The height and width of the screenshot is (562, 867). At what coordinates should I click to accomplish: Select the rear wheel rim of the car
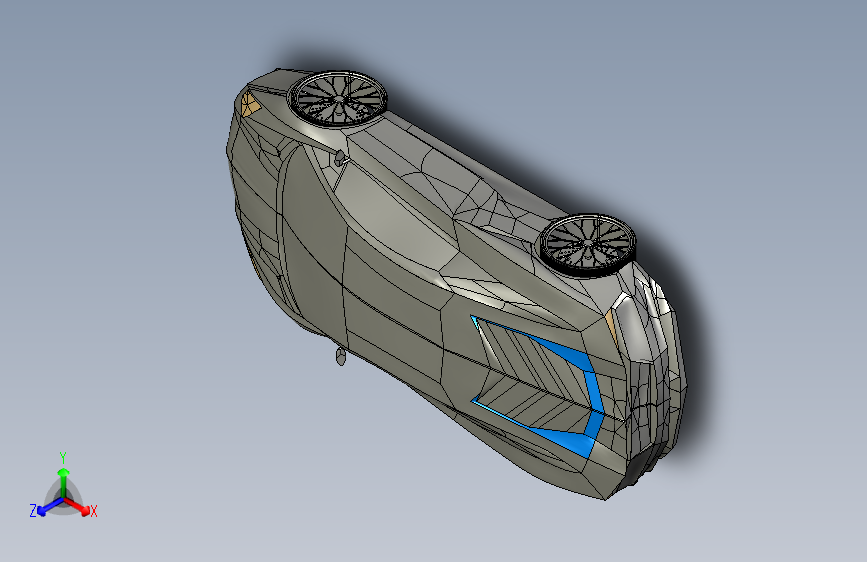(x=587, y=245)
